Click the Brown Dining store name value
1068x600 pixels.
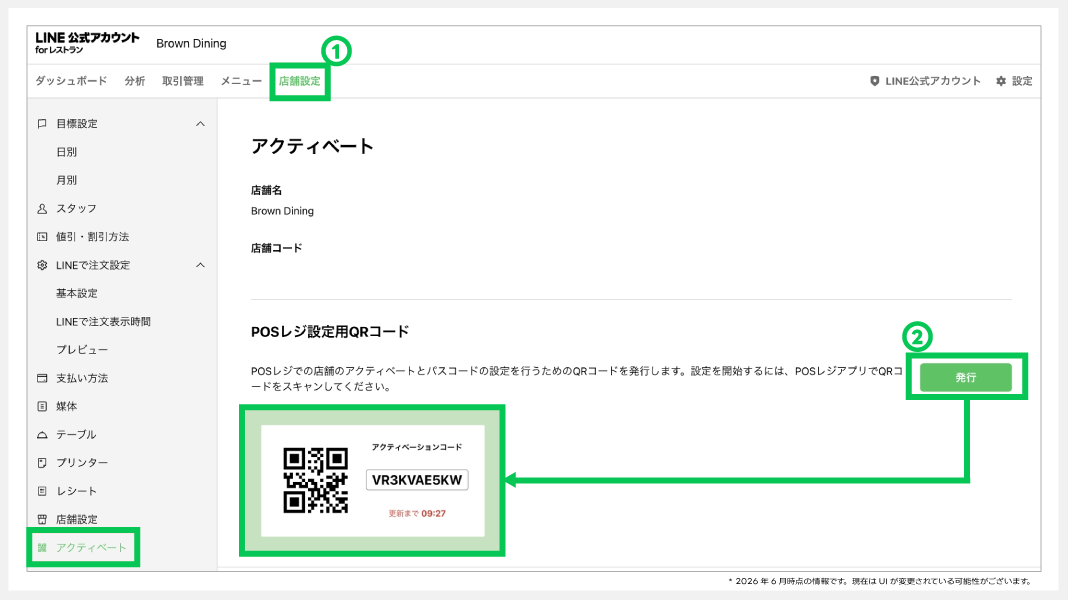[x=283, y=211]
